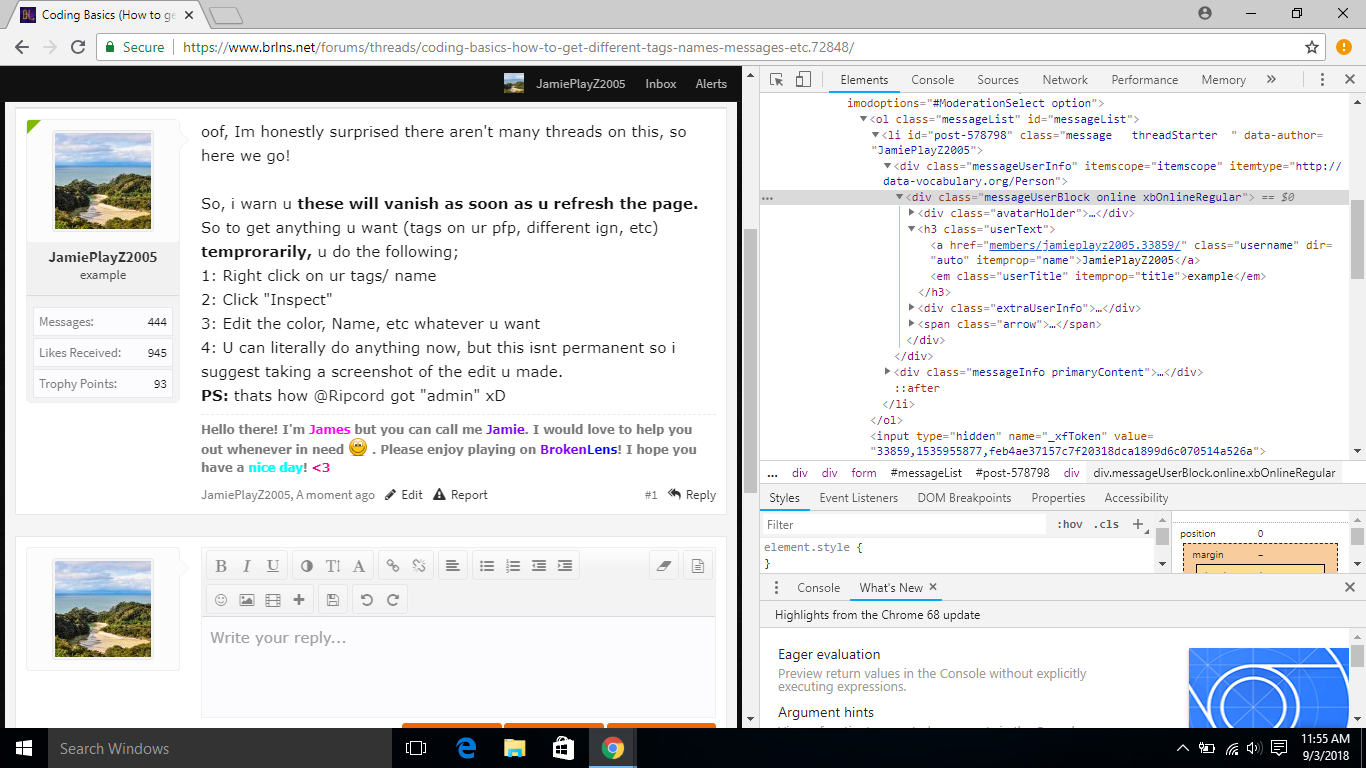Open the font size tool in editor

click(x=333, y=566)
